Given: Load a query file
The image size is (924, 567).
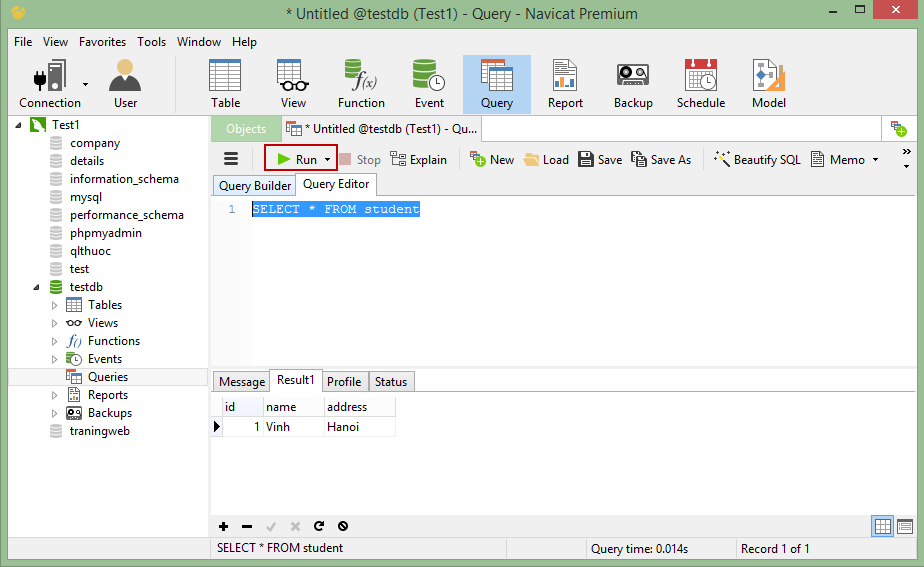Looking at the screenshot, I should (x=546, y=160).
